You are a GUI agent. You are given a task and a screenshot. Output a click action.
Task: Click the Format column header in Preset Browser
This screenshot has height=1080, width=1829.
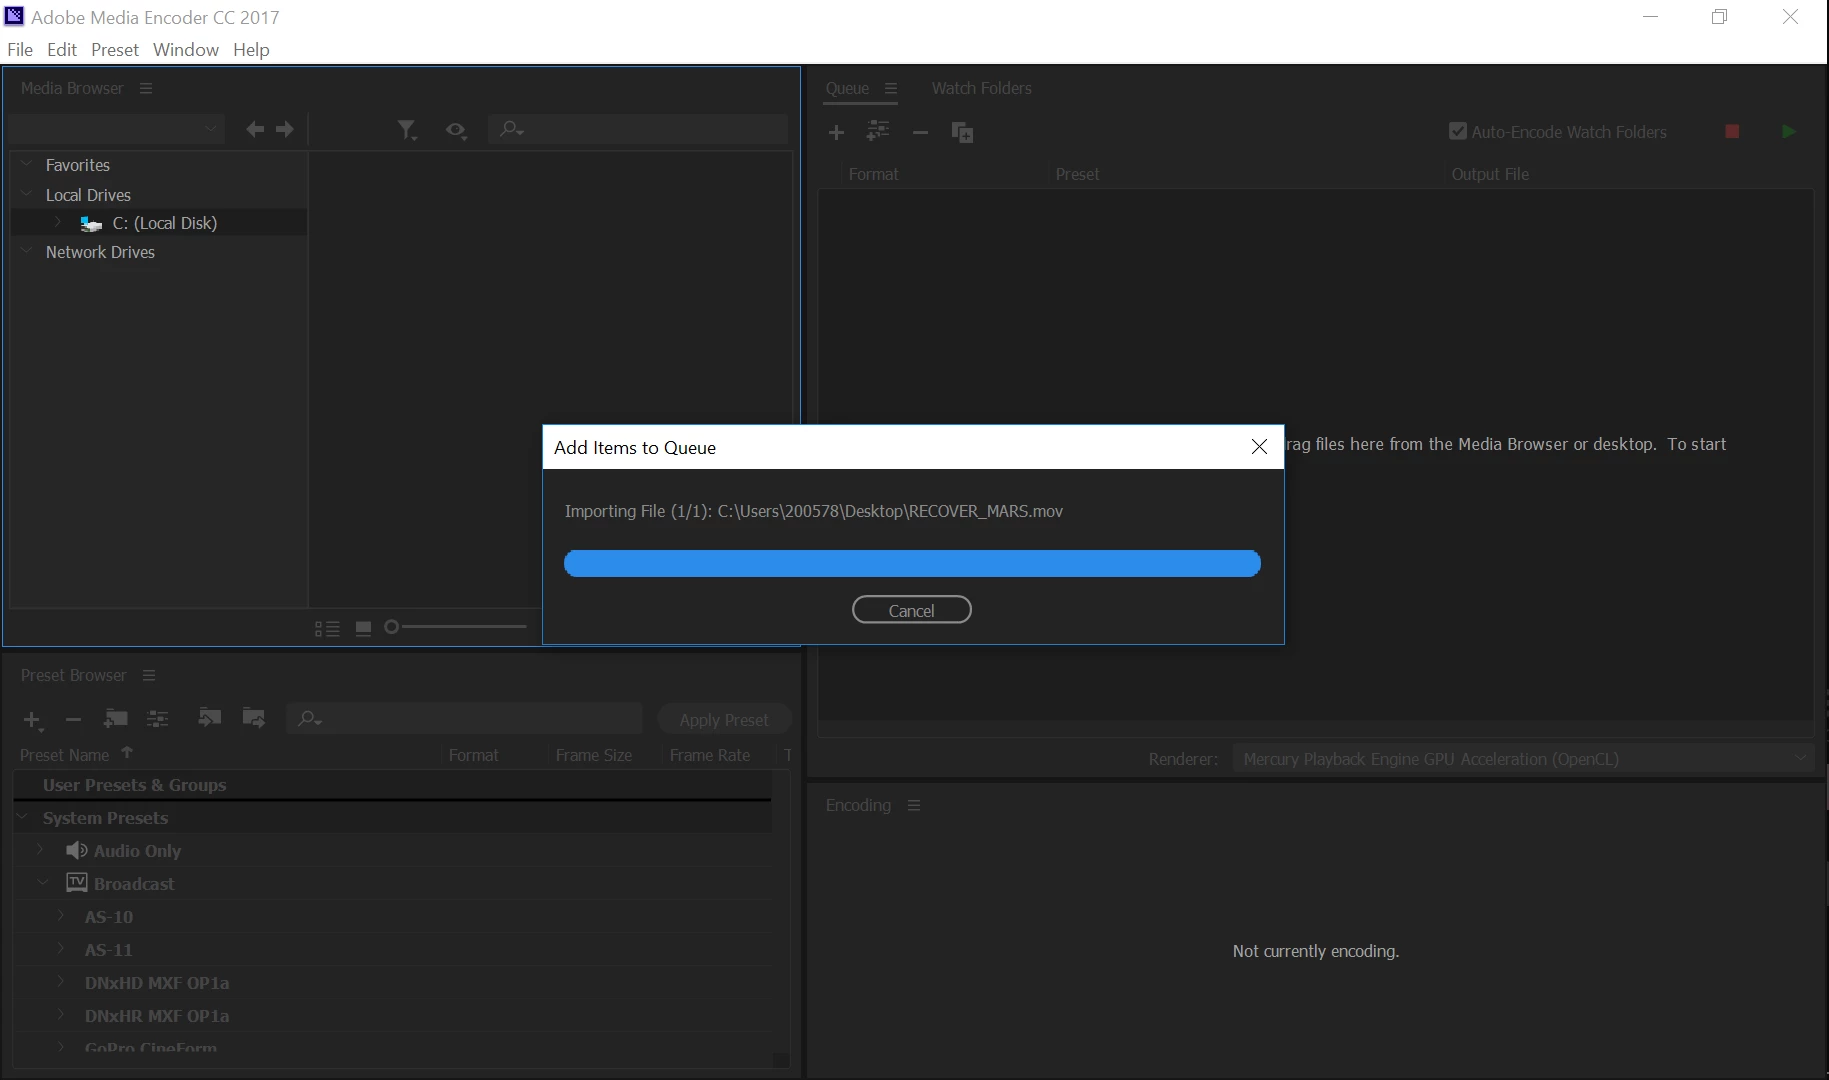coord(473,755)
